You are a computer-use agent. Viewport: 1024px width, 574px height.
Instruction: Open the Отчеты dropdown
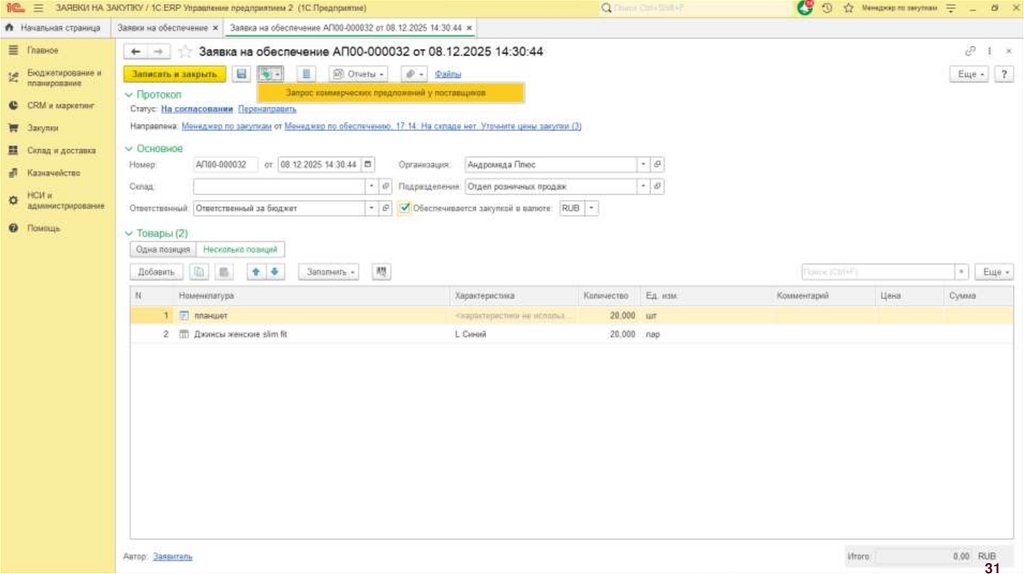(x=359, y=74)
